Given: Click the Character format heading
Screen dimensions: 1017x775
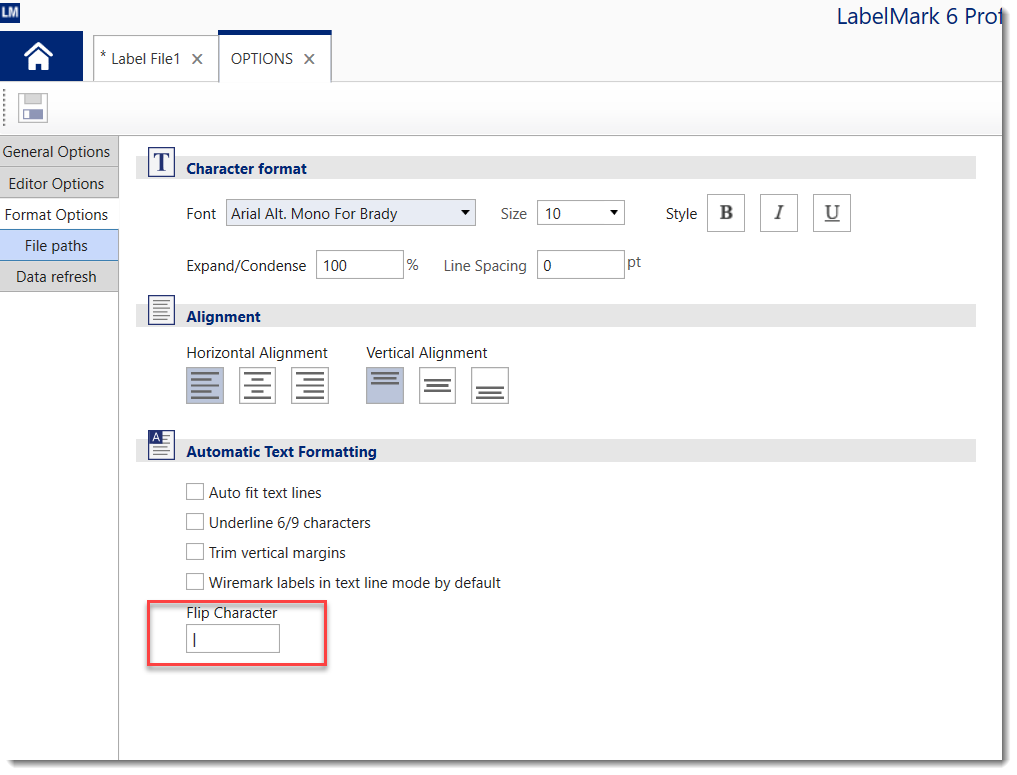Looking at the screenshot, I should click(246, 169).
